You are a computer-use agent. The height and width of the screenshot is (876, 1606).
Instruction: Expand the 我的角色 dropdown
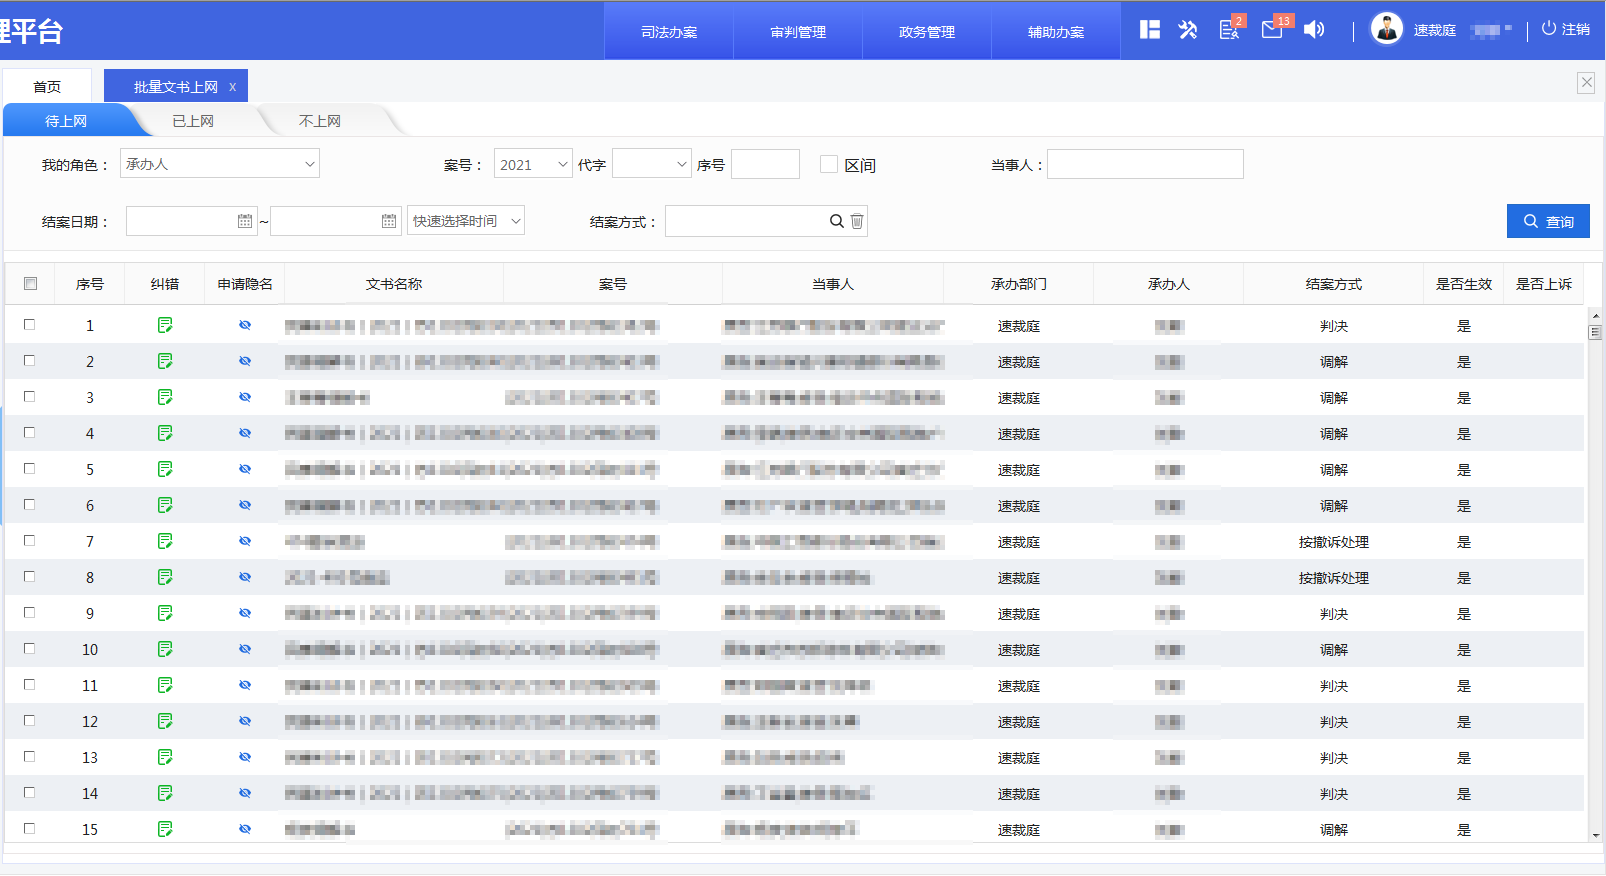[220, 164]
